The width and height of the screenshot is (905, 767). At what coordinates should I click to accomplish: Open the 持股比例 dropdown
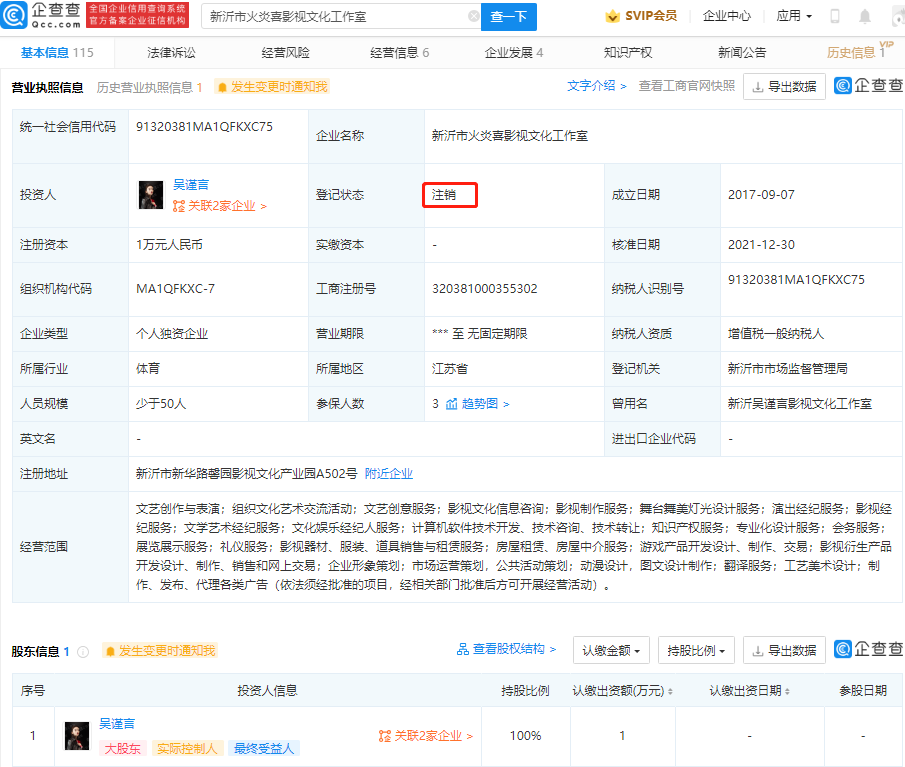(x=696, y=650)
